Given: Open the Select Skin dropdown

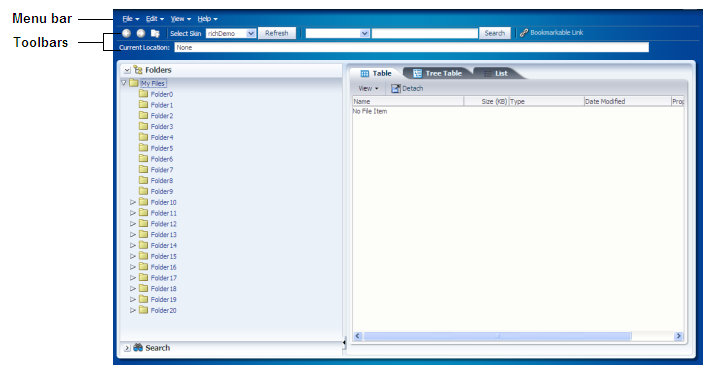Looking at the screenshot, I should pyautogui.click(x=231, y=34).
